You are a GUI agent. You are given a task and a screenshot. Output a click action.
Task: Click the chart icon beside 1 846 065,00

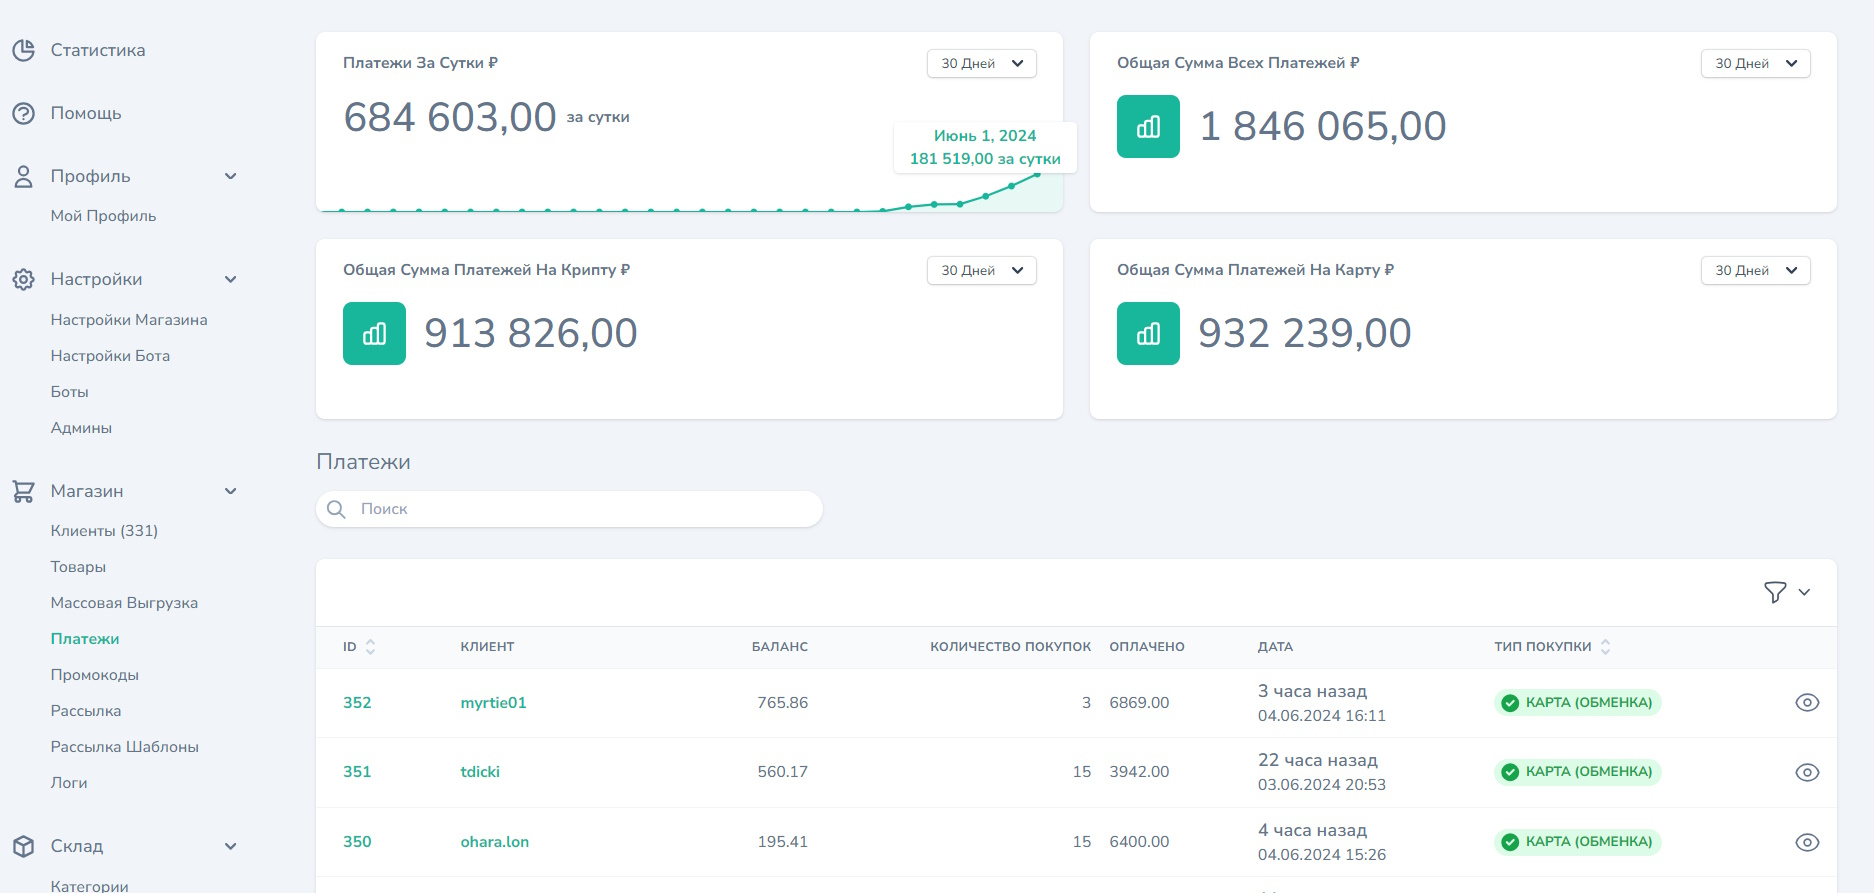(x=1148, y=126)
